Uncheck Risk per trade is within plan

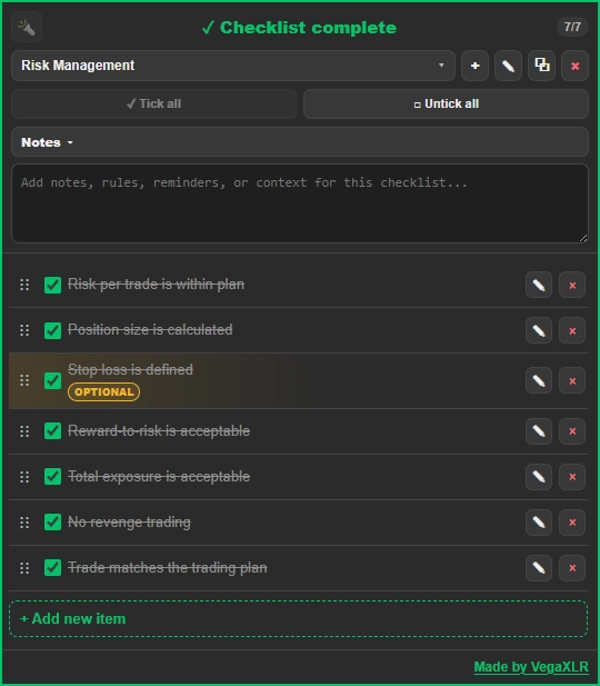pos(53,285)
